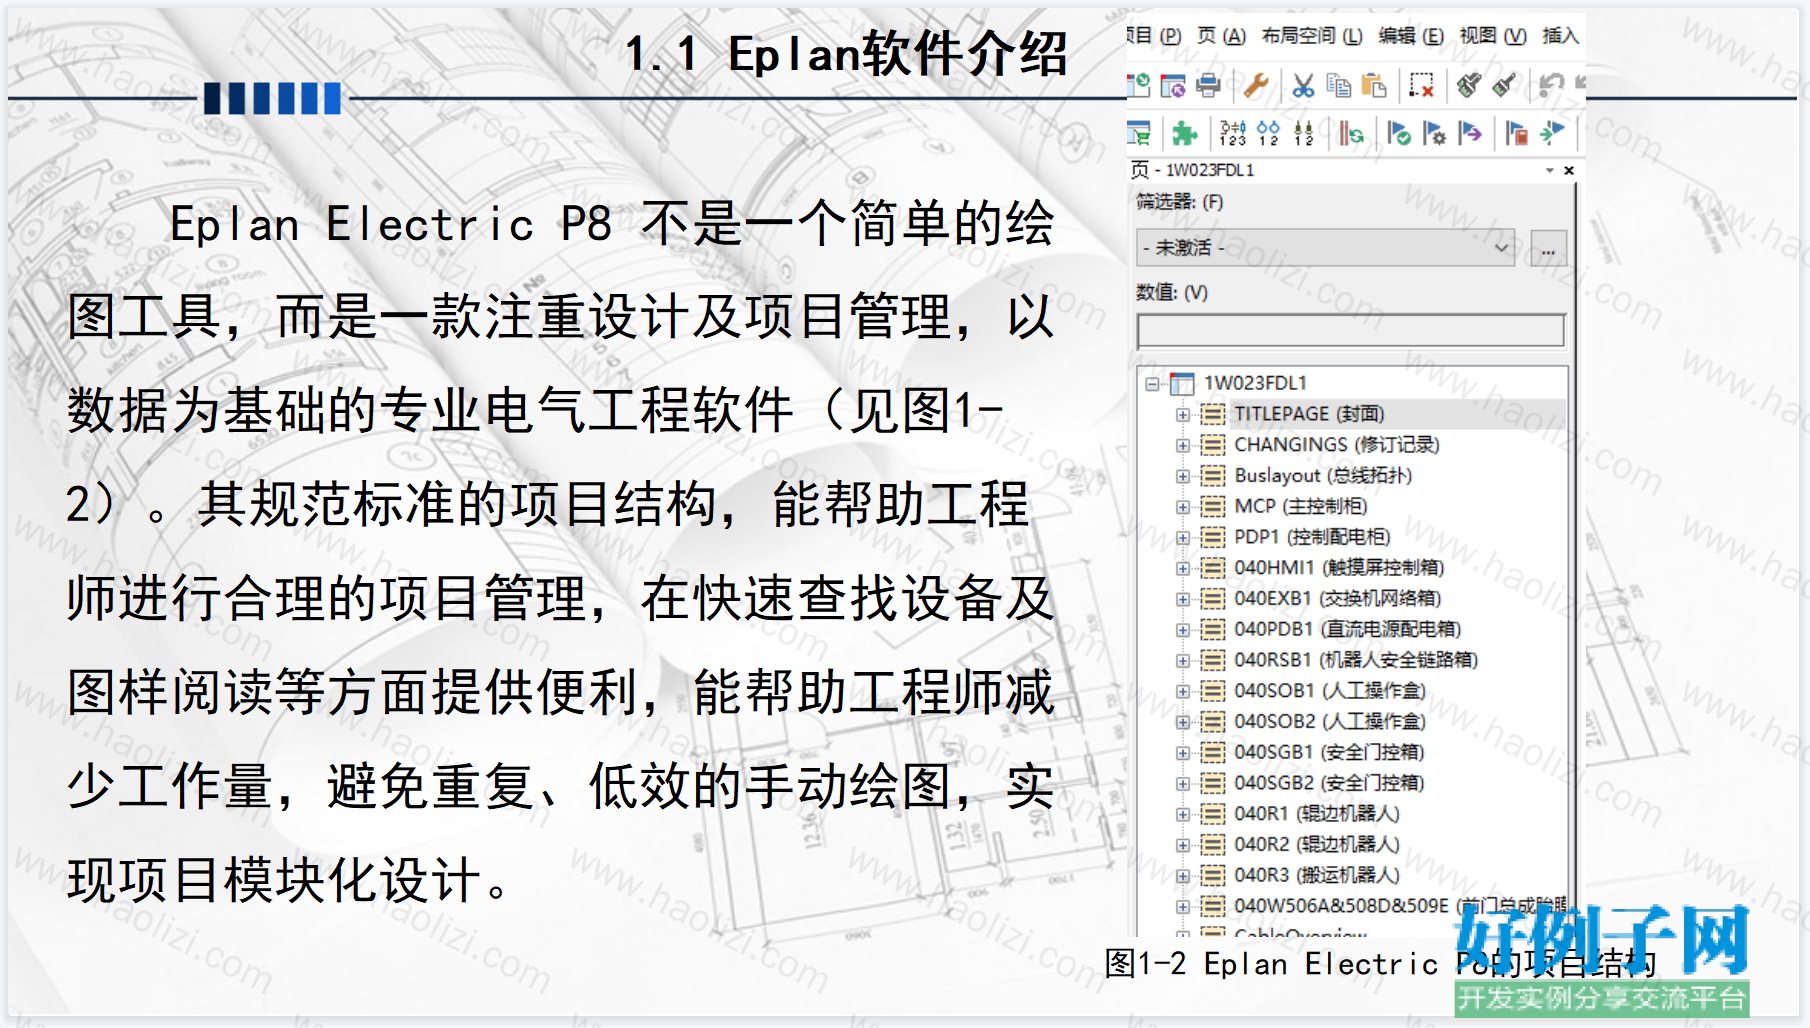Open the partially visible 项目 (P) menu

1154,36
